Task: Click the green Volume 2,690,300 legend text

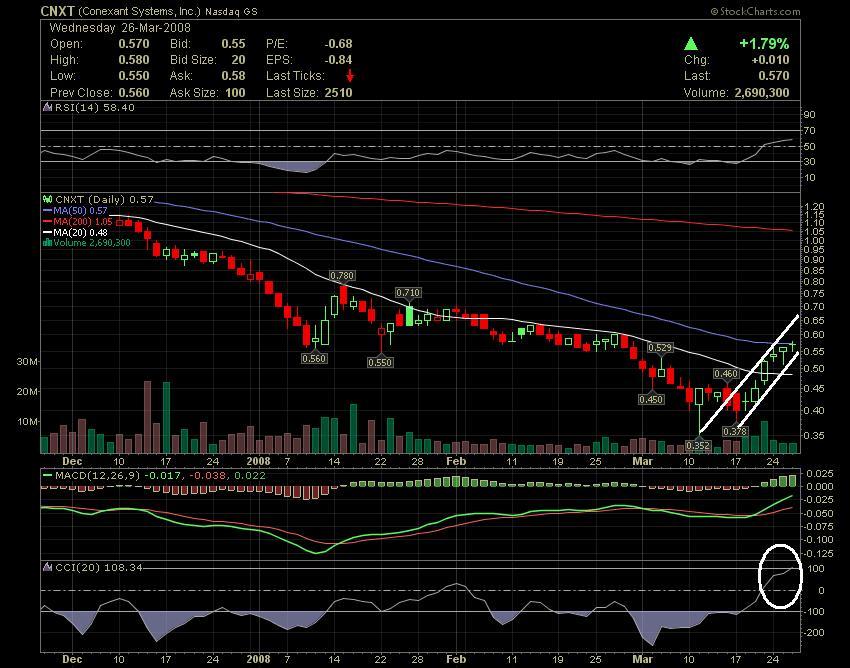Action: [92, 242]
